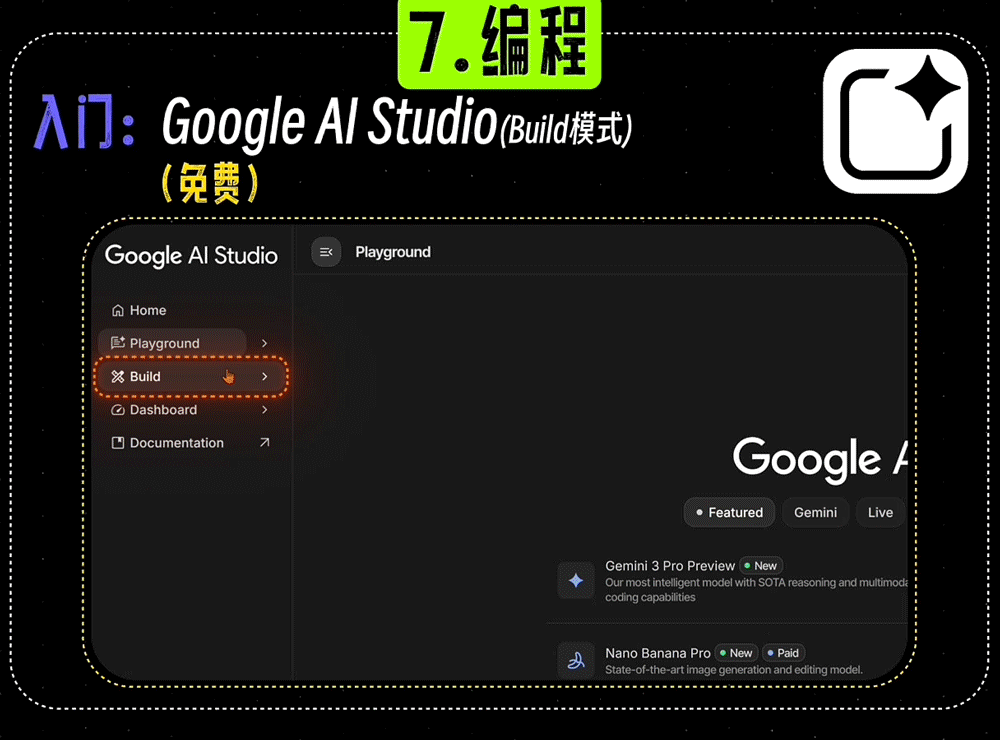This screenshot has height=740, width=1000.
Task: Select the Gemini filter tab
Action: click(x=816, y=512)
